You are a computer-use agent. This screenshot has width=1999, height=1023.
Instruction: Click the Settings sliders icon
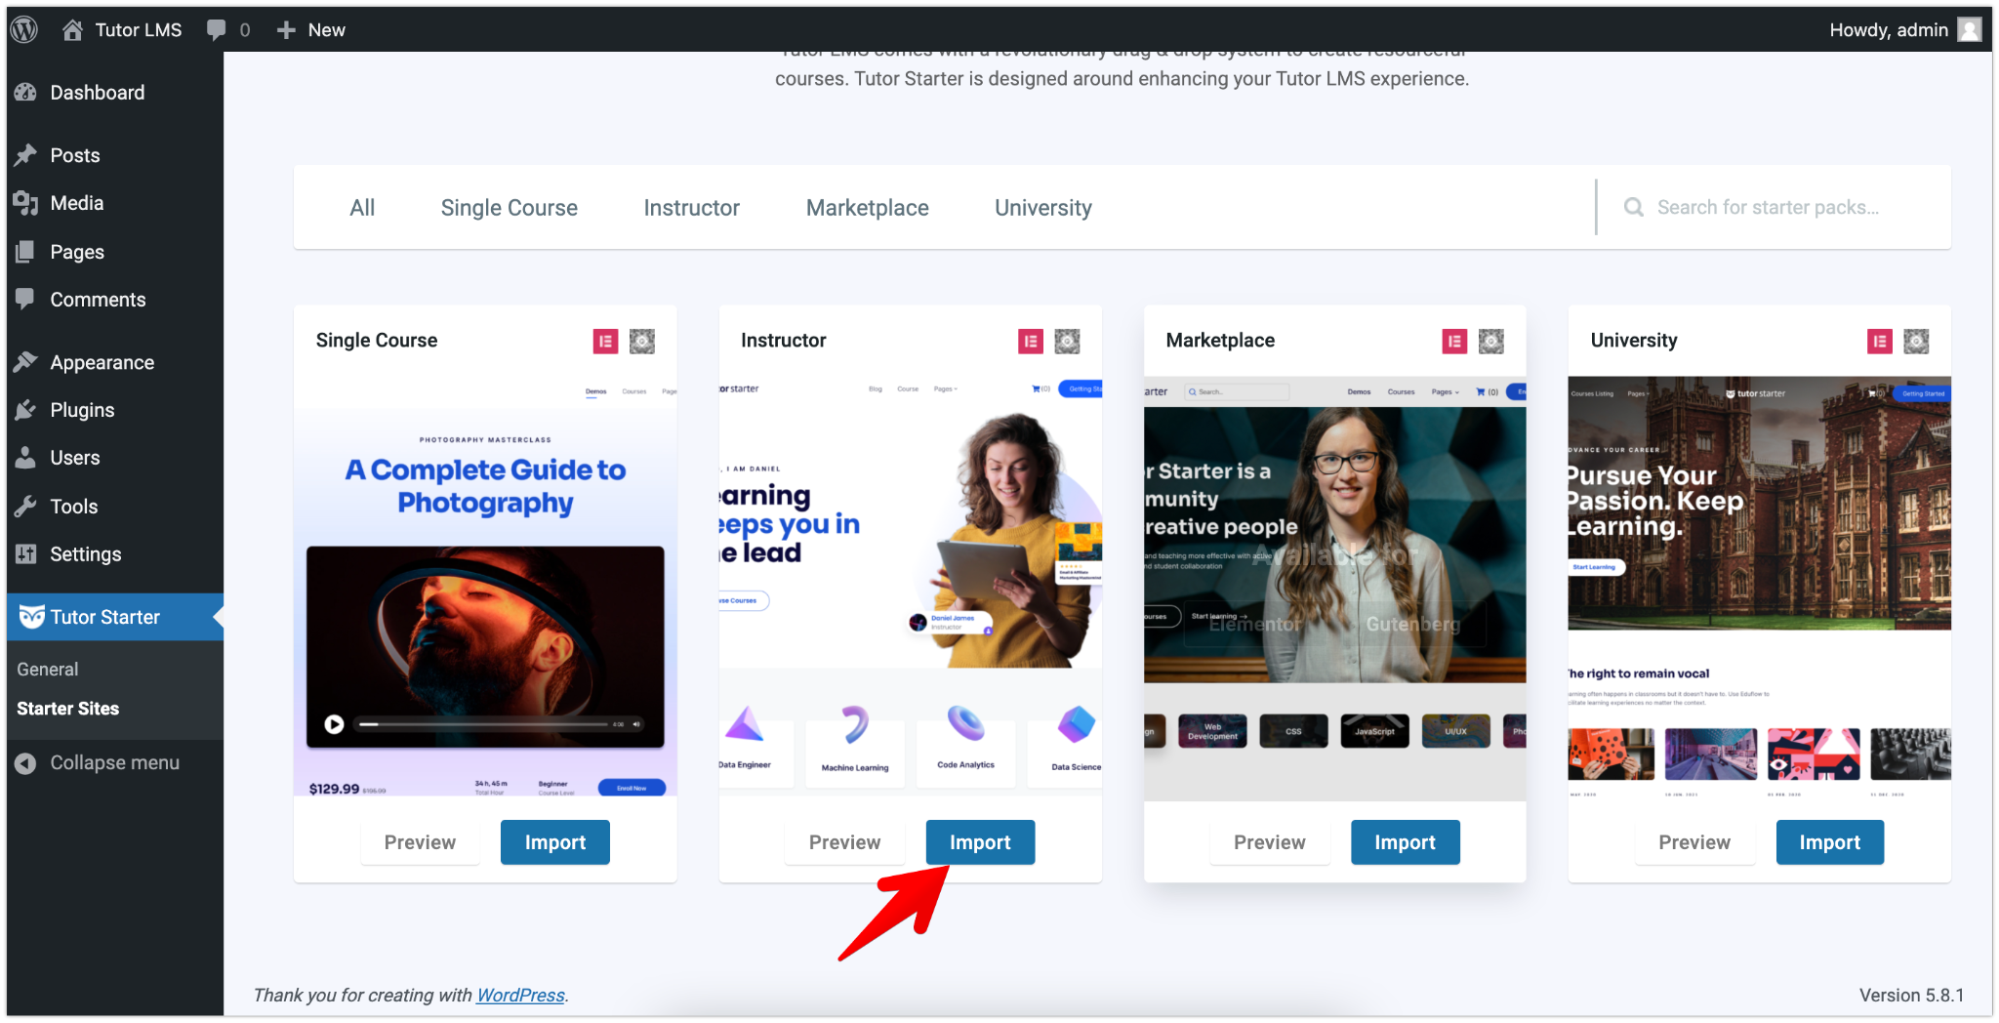coord(26,554)
